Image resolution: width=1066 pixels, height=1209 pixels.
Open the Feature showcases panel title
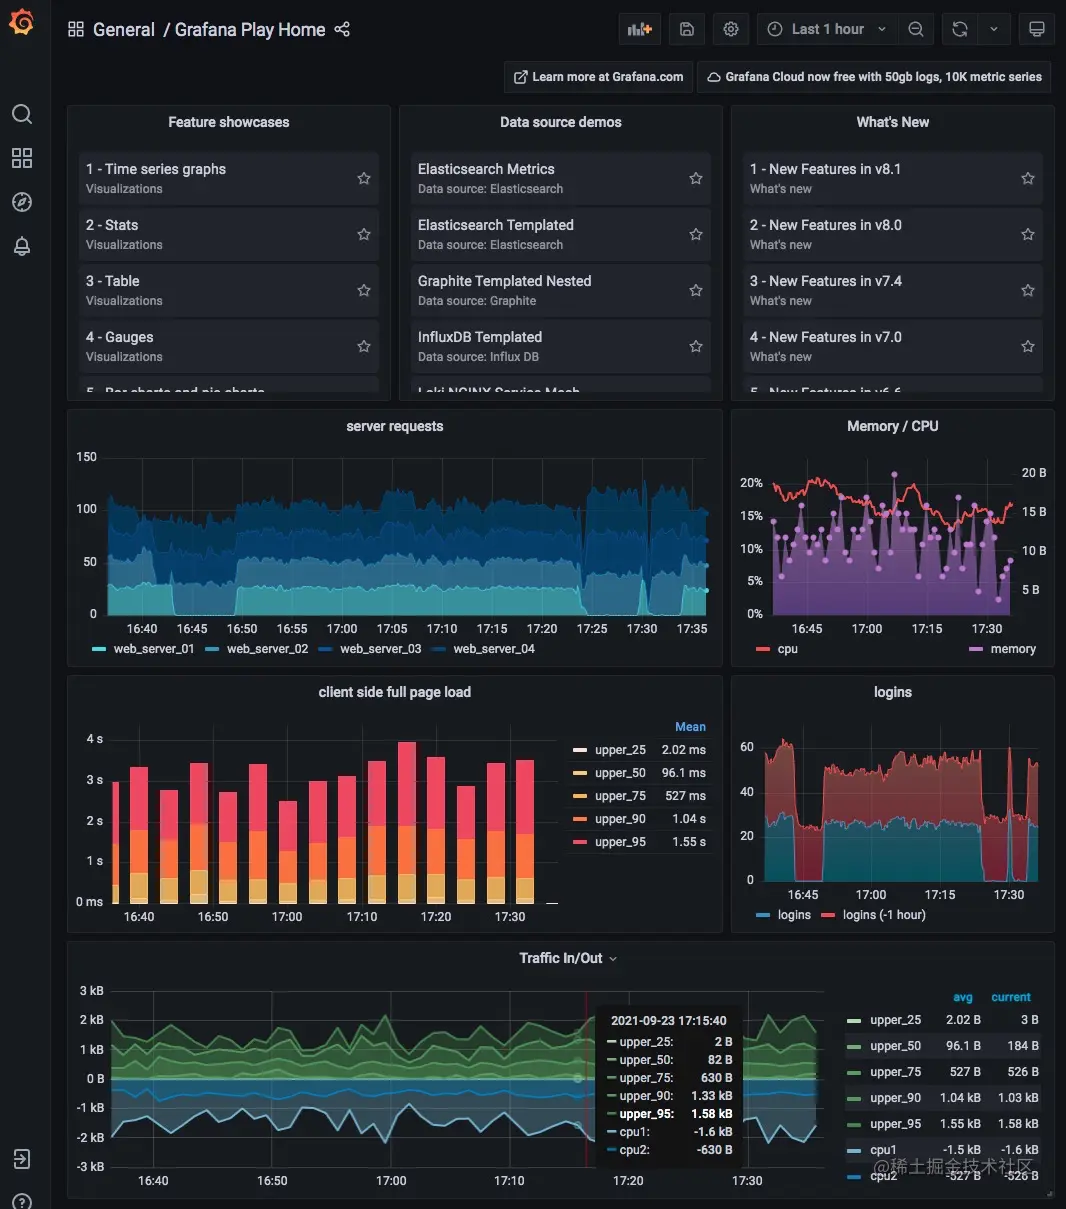point(229,122)
